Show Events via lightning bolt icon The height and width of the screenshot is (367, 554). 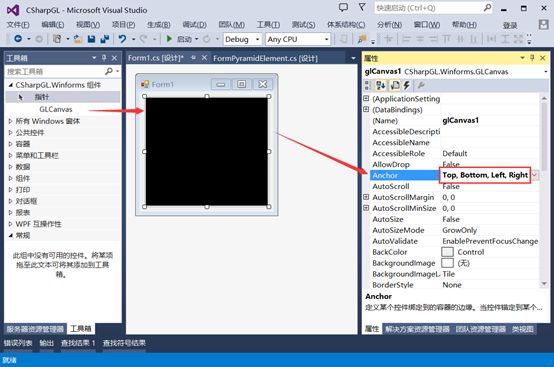click(x=407, y=85)
